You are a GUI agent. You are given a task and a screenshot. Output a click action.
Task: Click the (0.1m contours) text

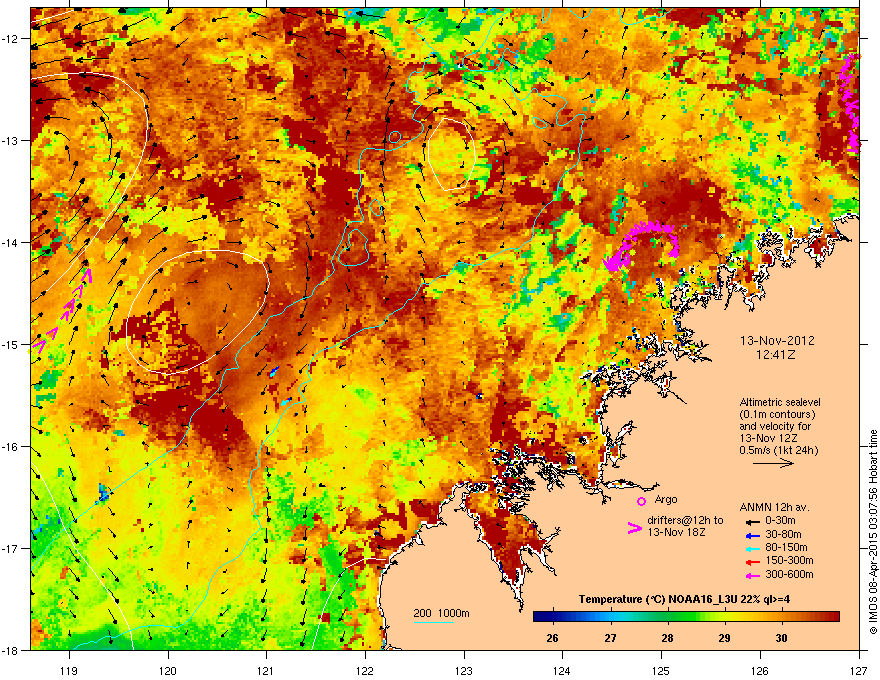tap(777, 415)
